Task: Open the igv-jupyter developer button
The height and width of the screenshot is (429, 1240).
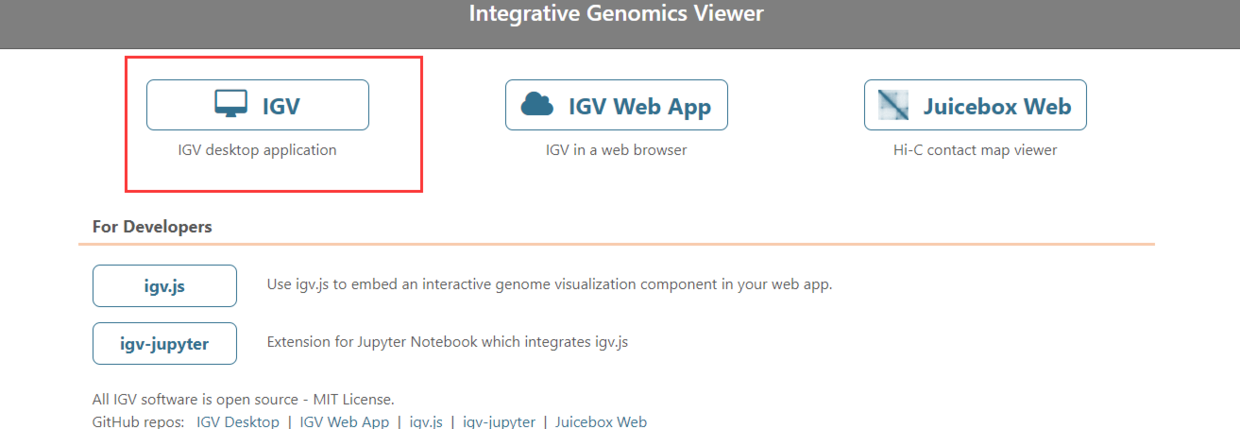Action: pos(165,343)
